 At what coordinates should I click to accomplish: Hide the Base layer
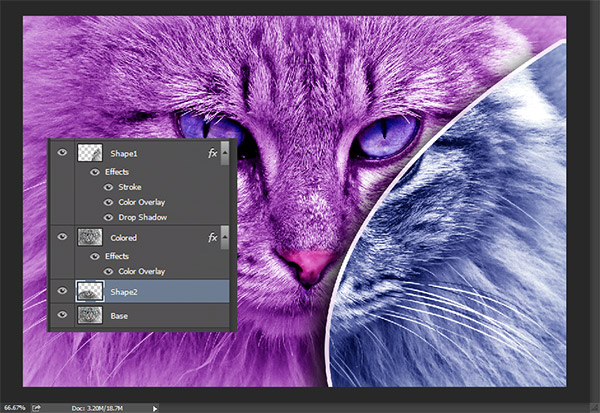coord(64,316)
